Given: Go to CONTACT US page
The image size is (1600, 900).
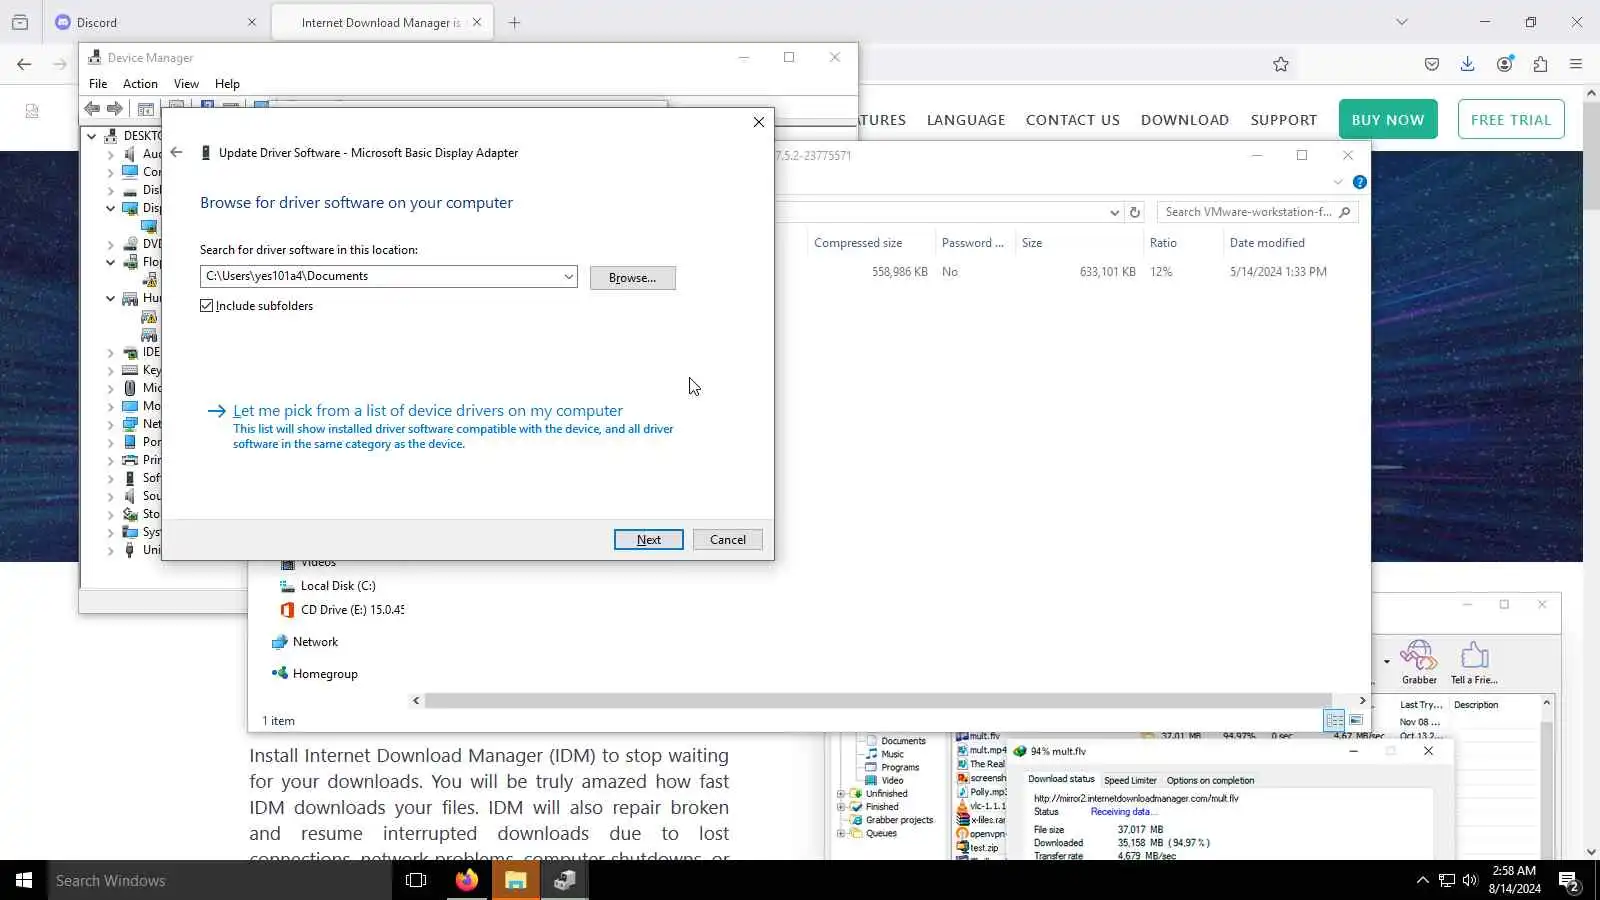Looking at the screenshot, I should (1073, 120).
